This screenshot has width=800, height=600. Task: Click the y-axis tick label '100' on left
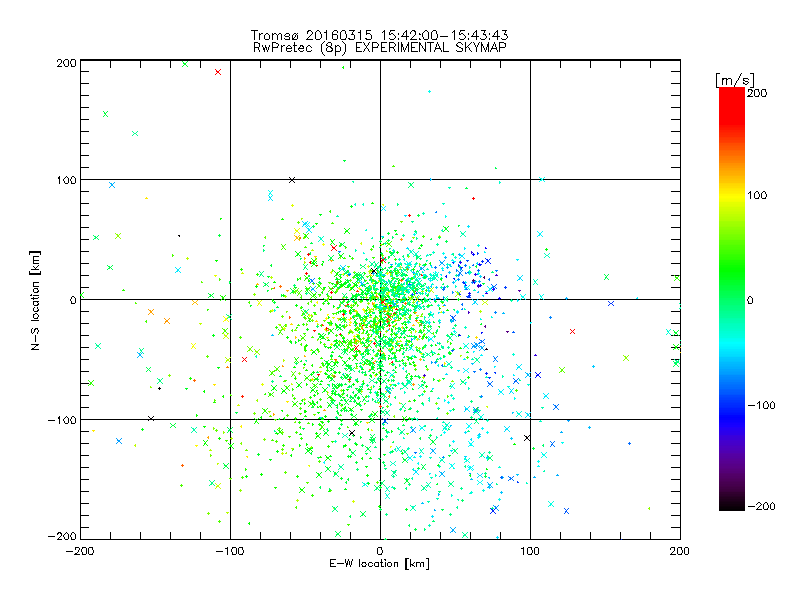point(66,180)
